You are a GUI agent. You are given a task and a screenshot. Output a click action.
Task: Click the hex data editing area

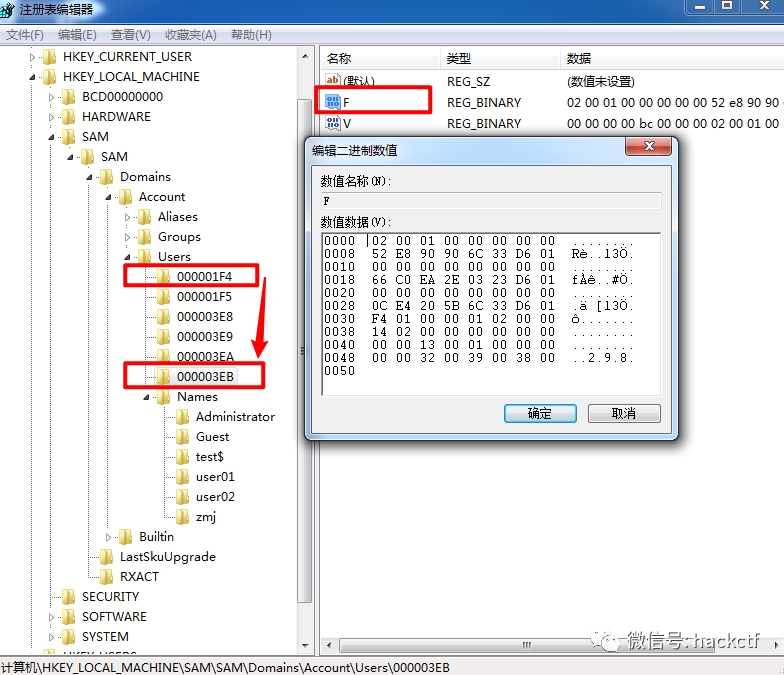tap(490, 314)
